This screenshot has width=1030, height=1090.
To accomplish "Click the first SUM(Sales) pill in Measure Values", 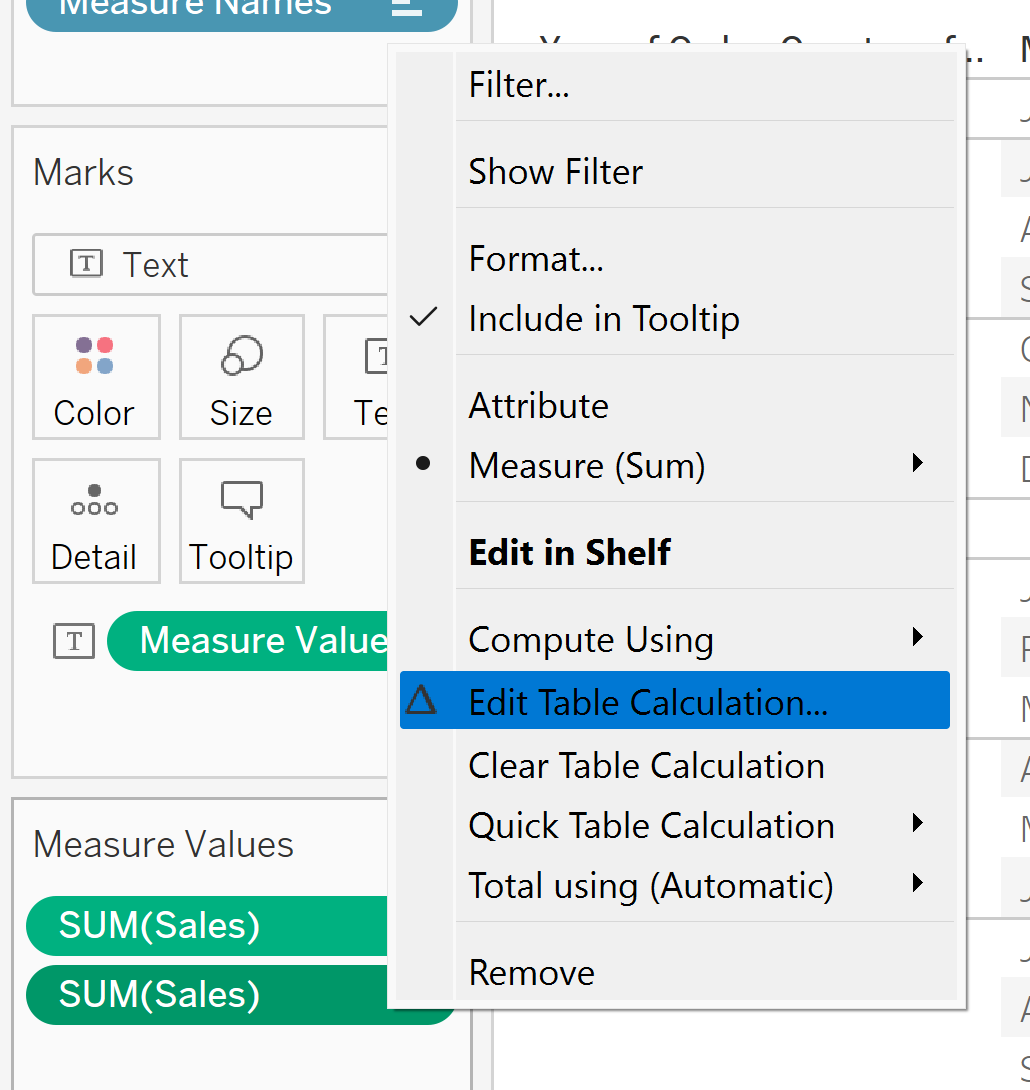I will pyautogui.click(x=200, y=926).
